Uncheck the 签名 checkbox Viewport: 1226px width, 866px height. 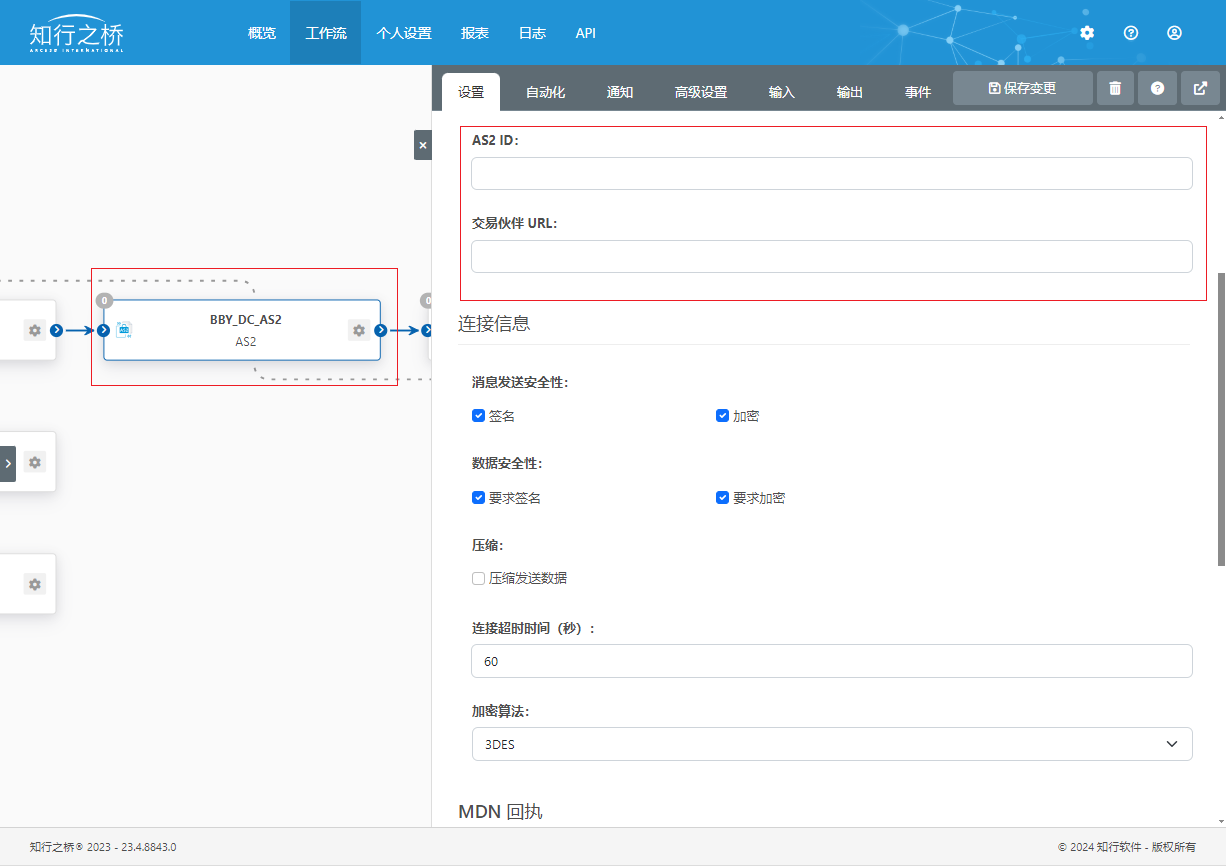click(478, 416)
